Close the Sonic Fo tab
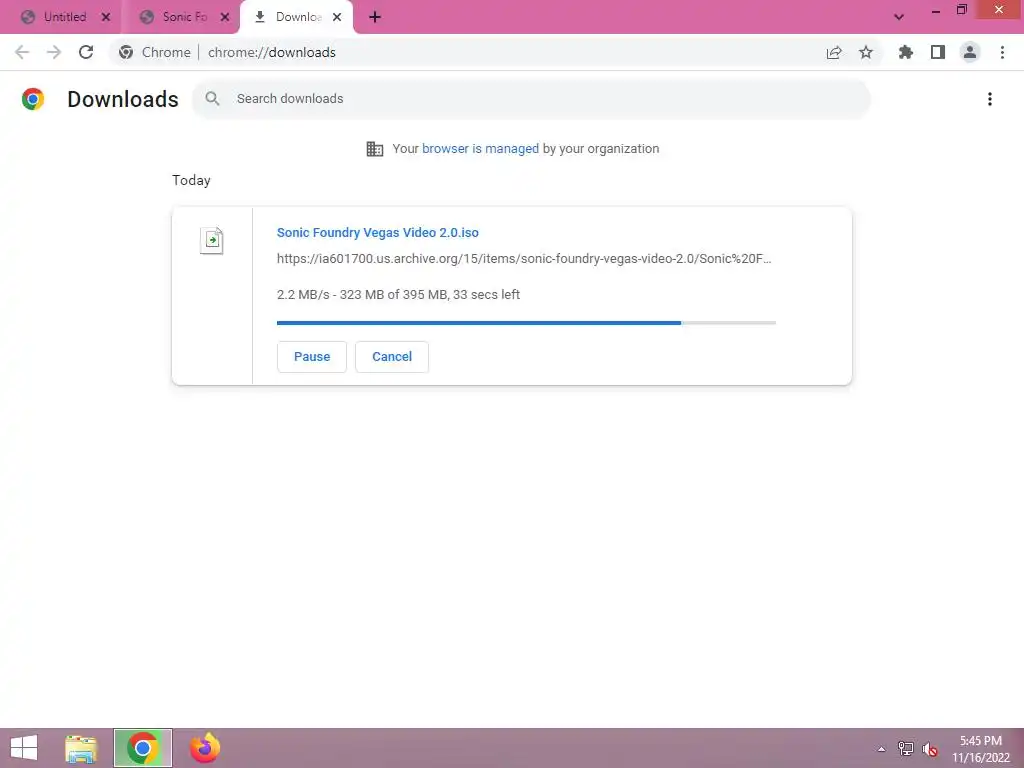Screen dimensions: 1024x768 click(x=225, y=17)
